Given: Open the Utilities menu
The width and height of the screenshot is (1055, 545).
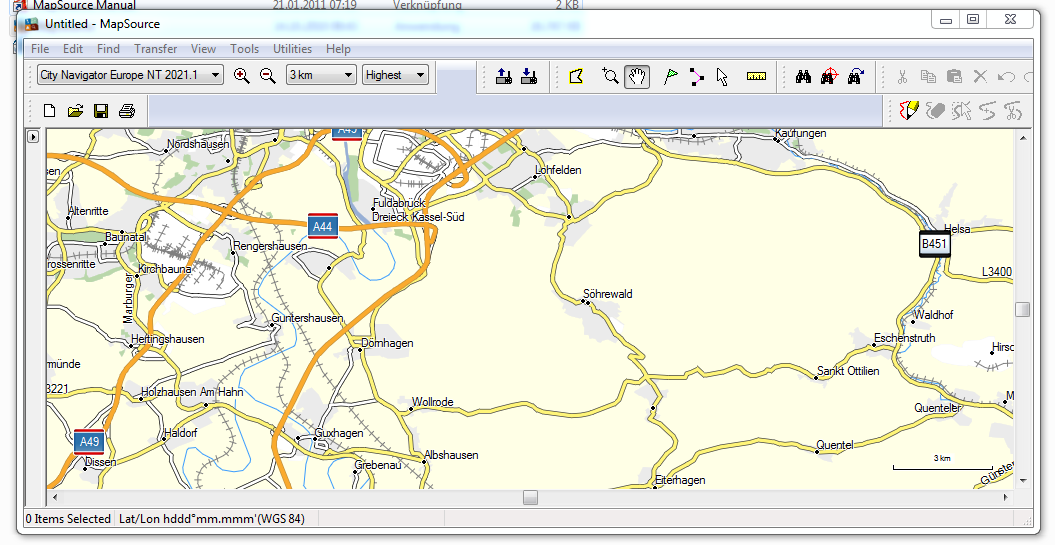Looking at the screenshot, I should click(x=292, y=49).
